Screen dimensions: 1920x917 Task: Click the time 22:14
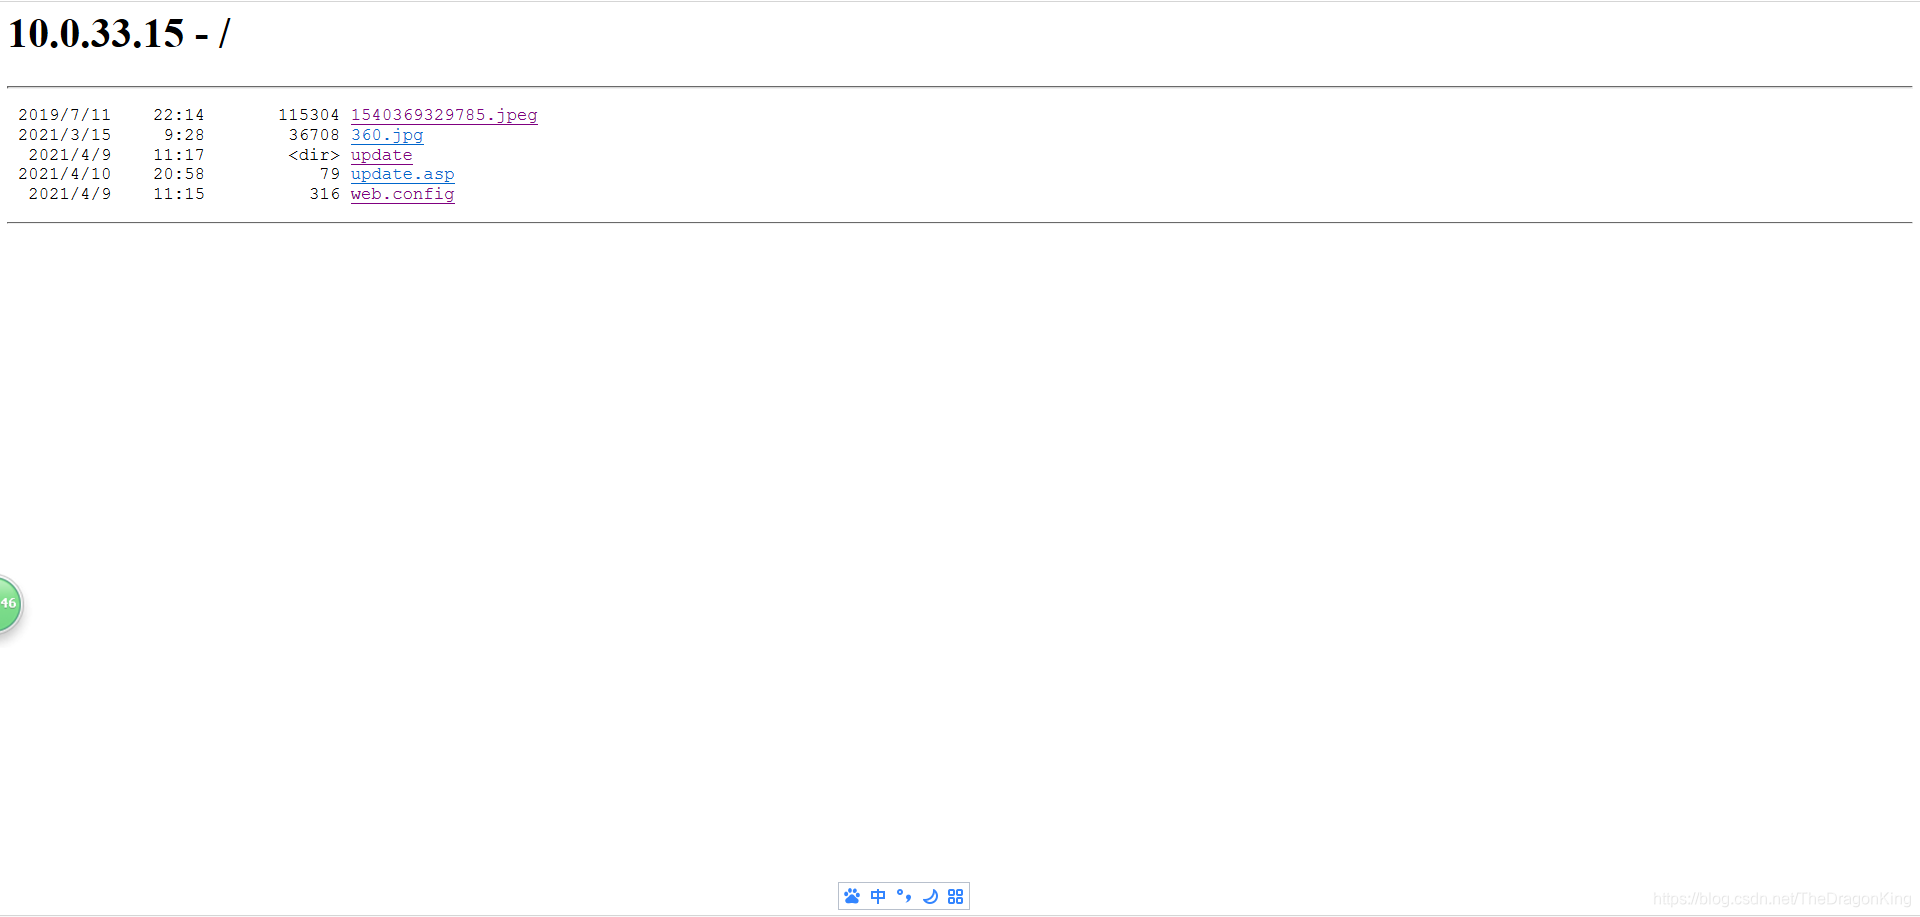(179, 115)
